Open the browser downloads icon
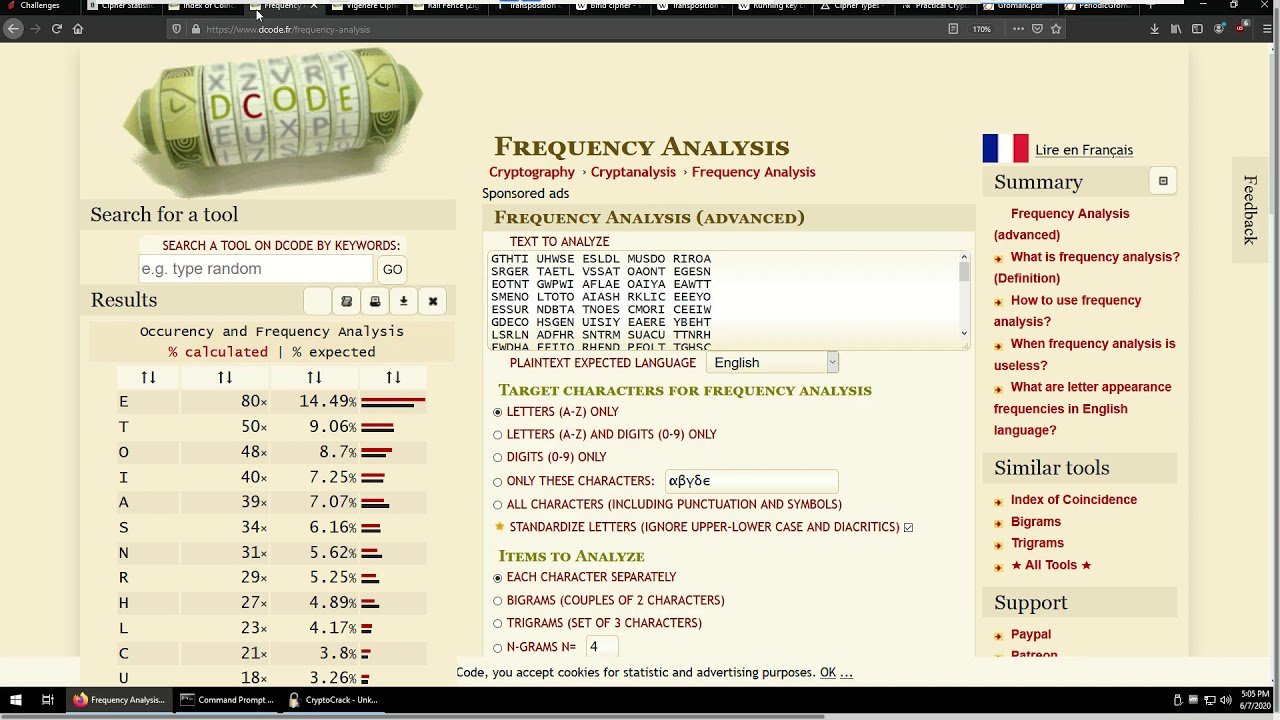Image resolution: width=1280 pixels, height=720 pixels. tap(1154, 29)
